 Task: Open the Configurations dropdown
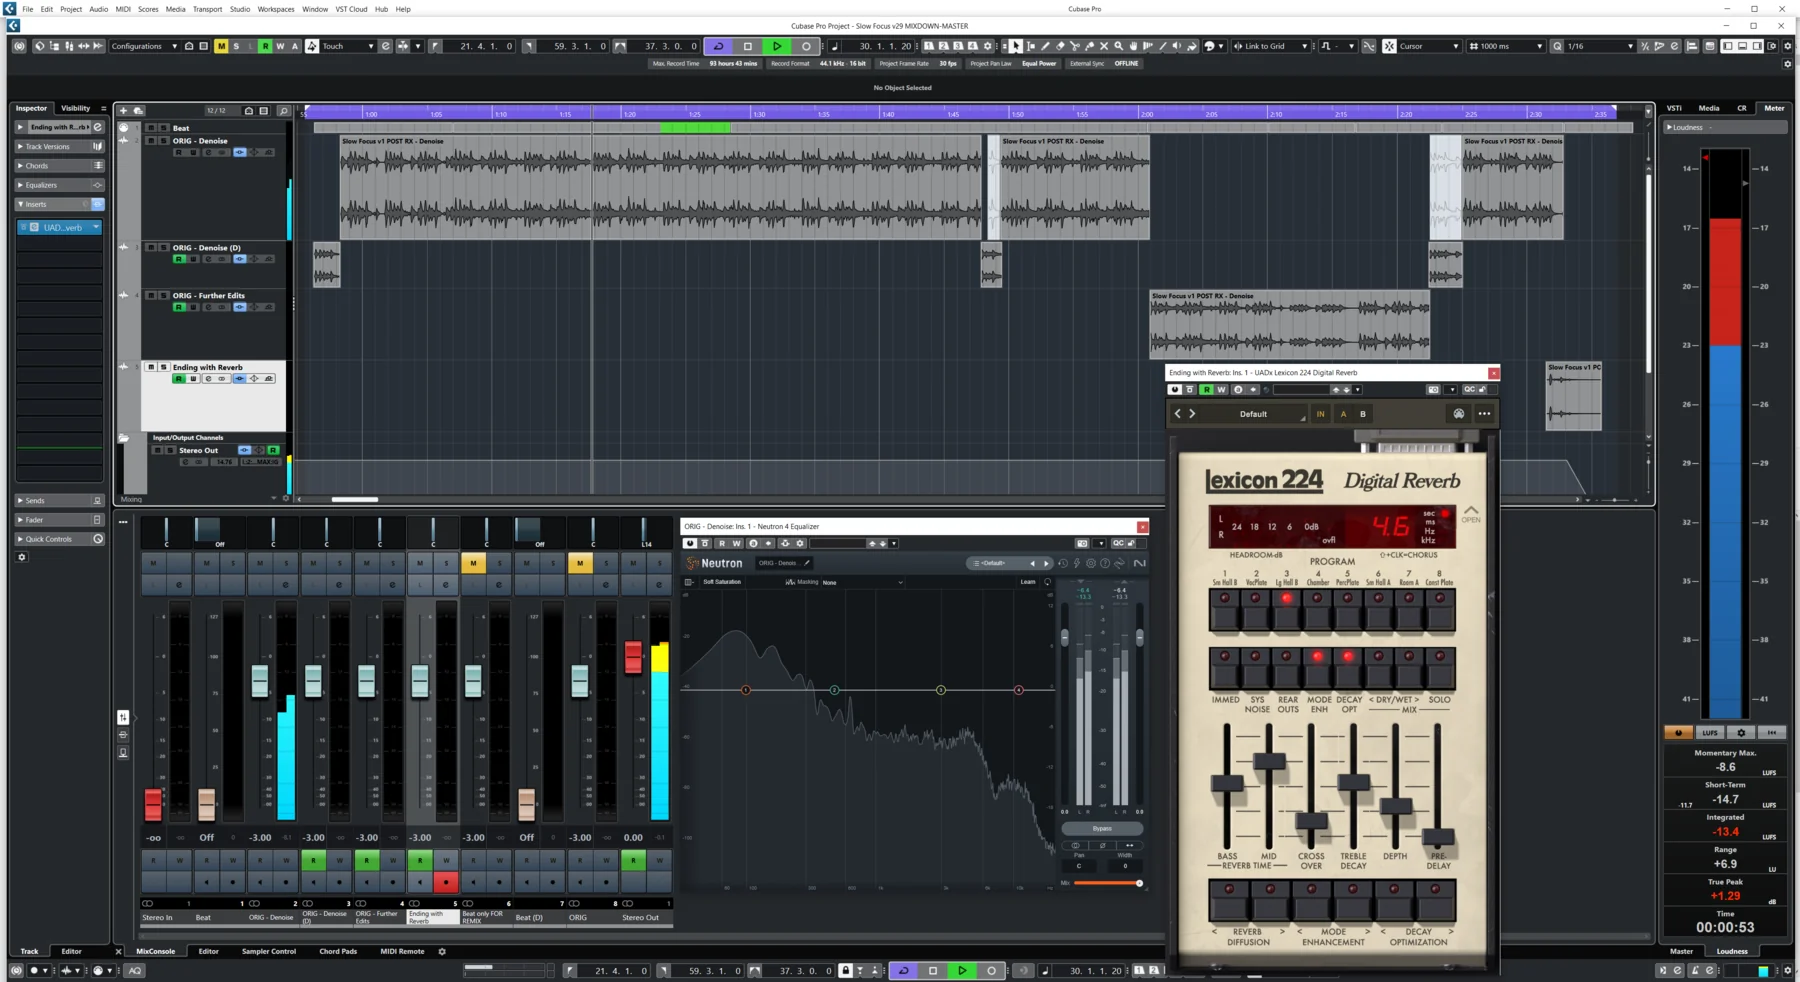143,46
